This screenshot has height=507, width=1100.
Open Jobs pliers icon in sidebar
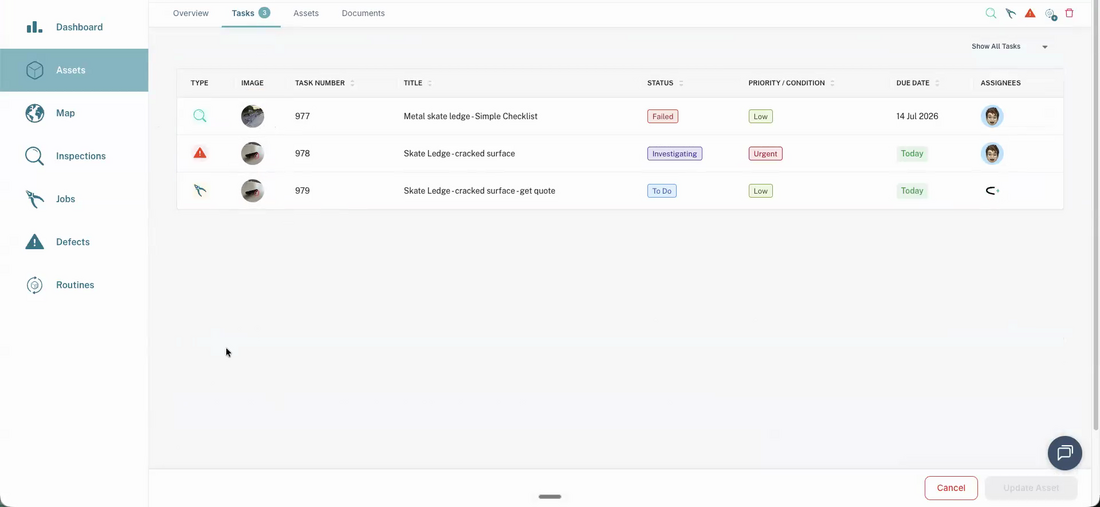[x=34, y=199]
